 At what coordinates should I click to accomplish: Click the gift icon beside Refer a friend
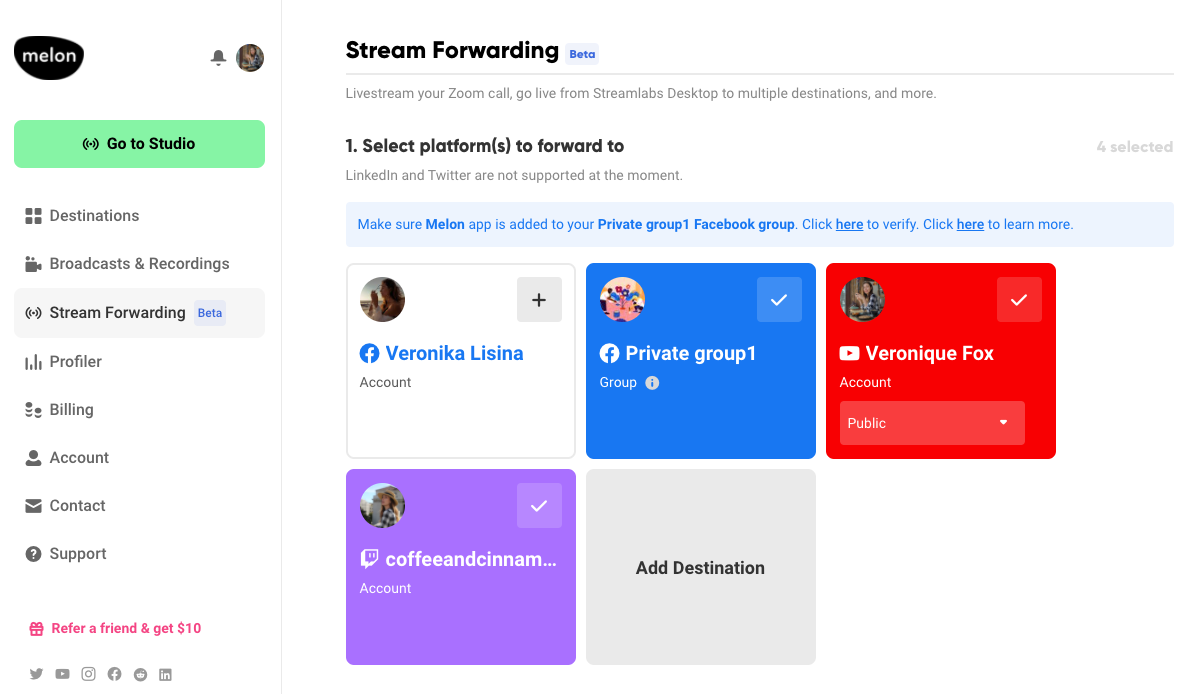coord(36,629)
